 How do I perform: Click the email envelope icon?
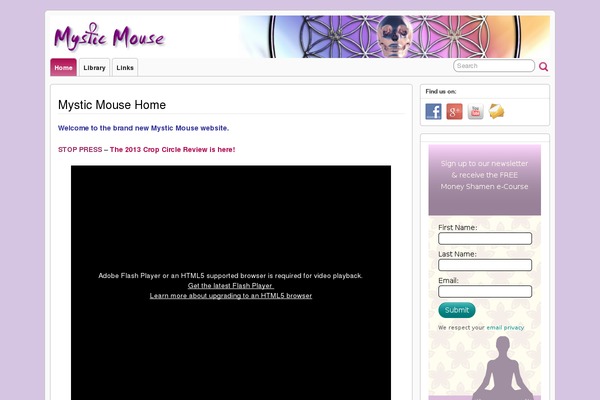[x=497, y=111]
